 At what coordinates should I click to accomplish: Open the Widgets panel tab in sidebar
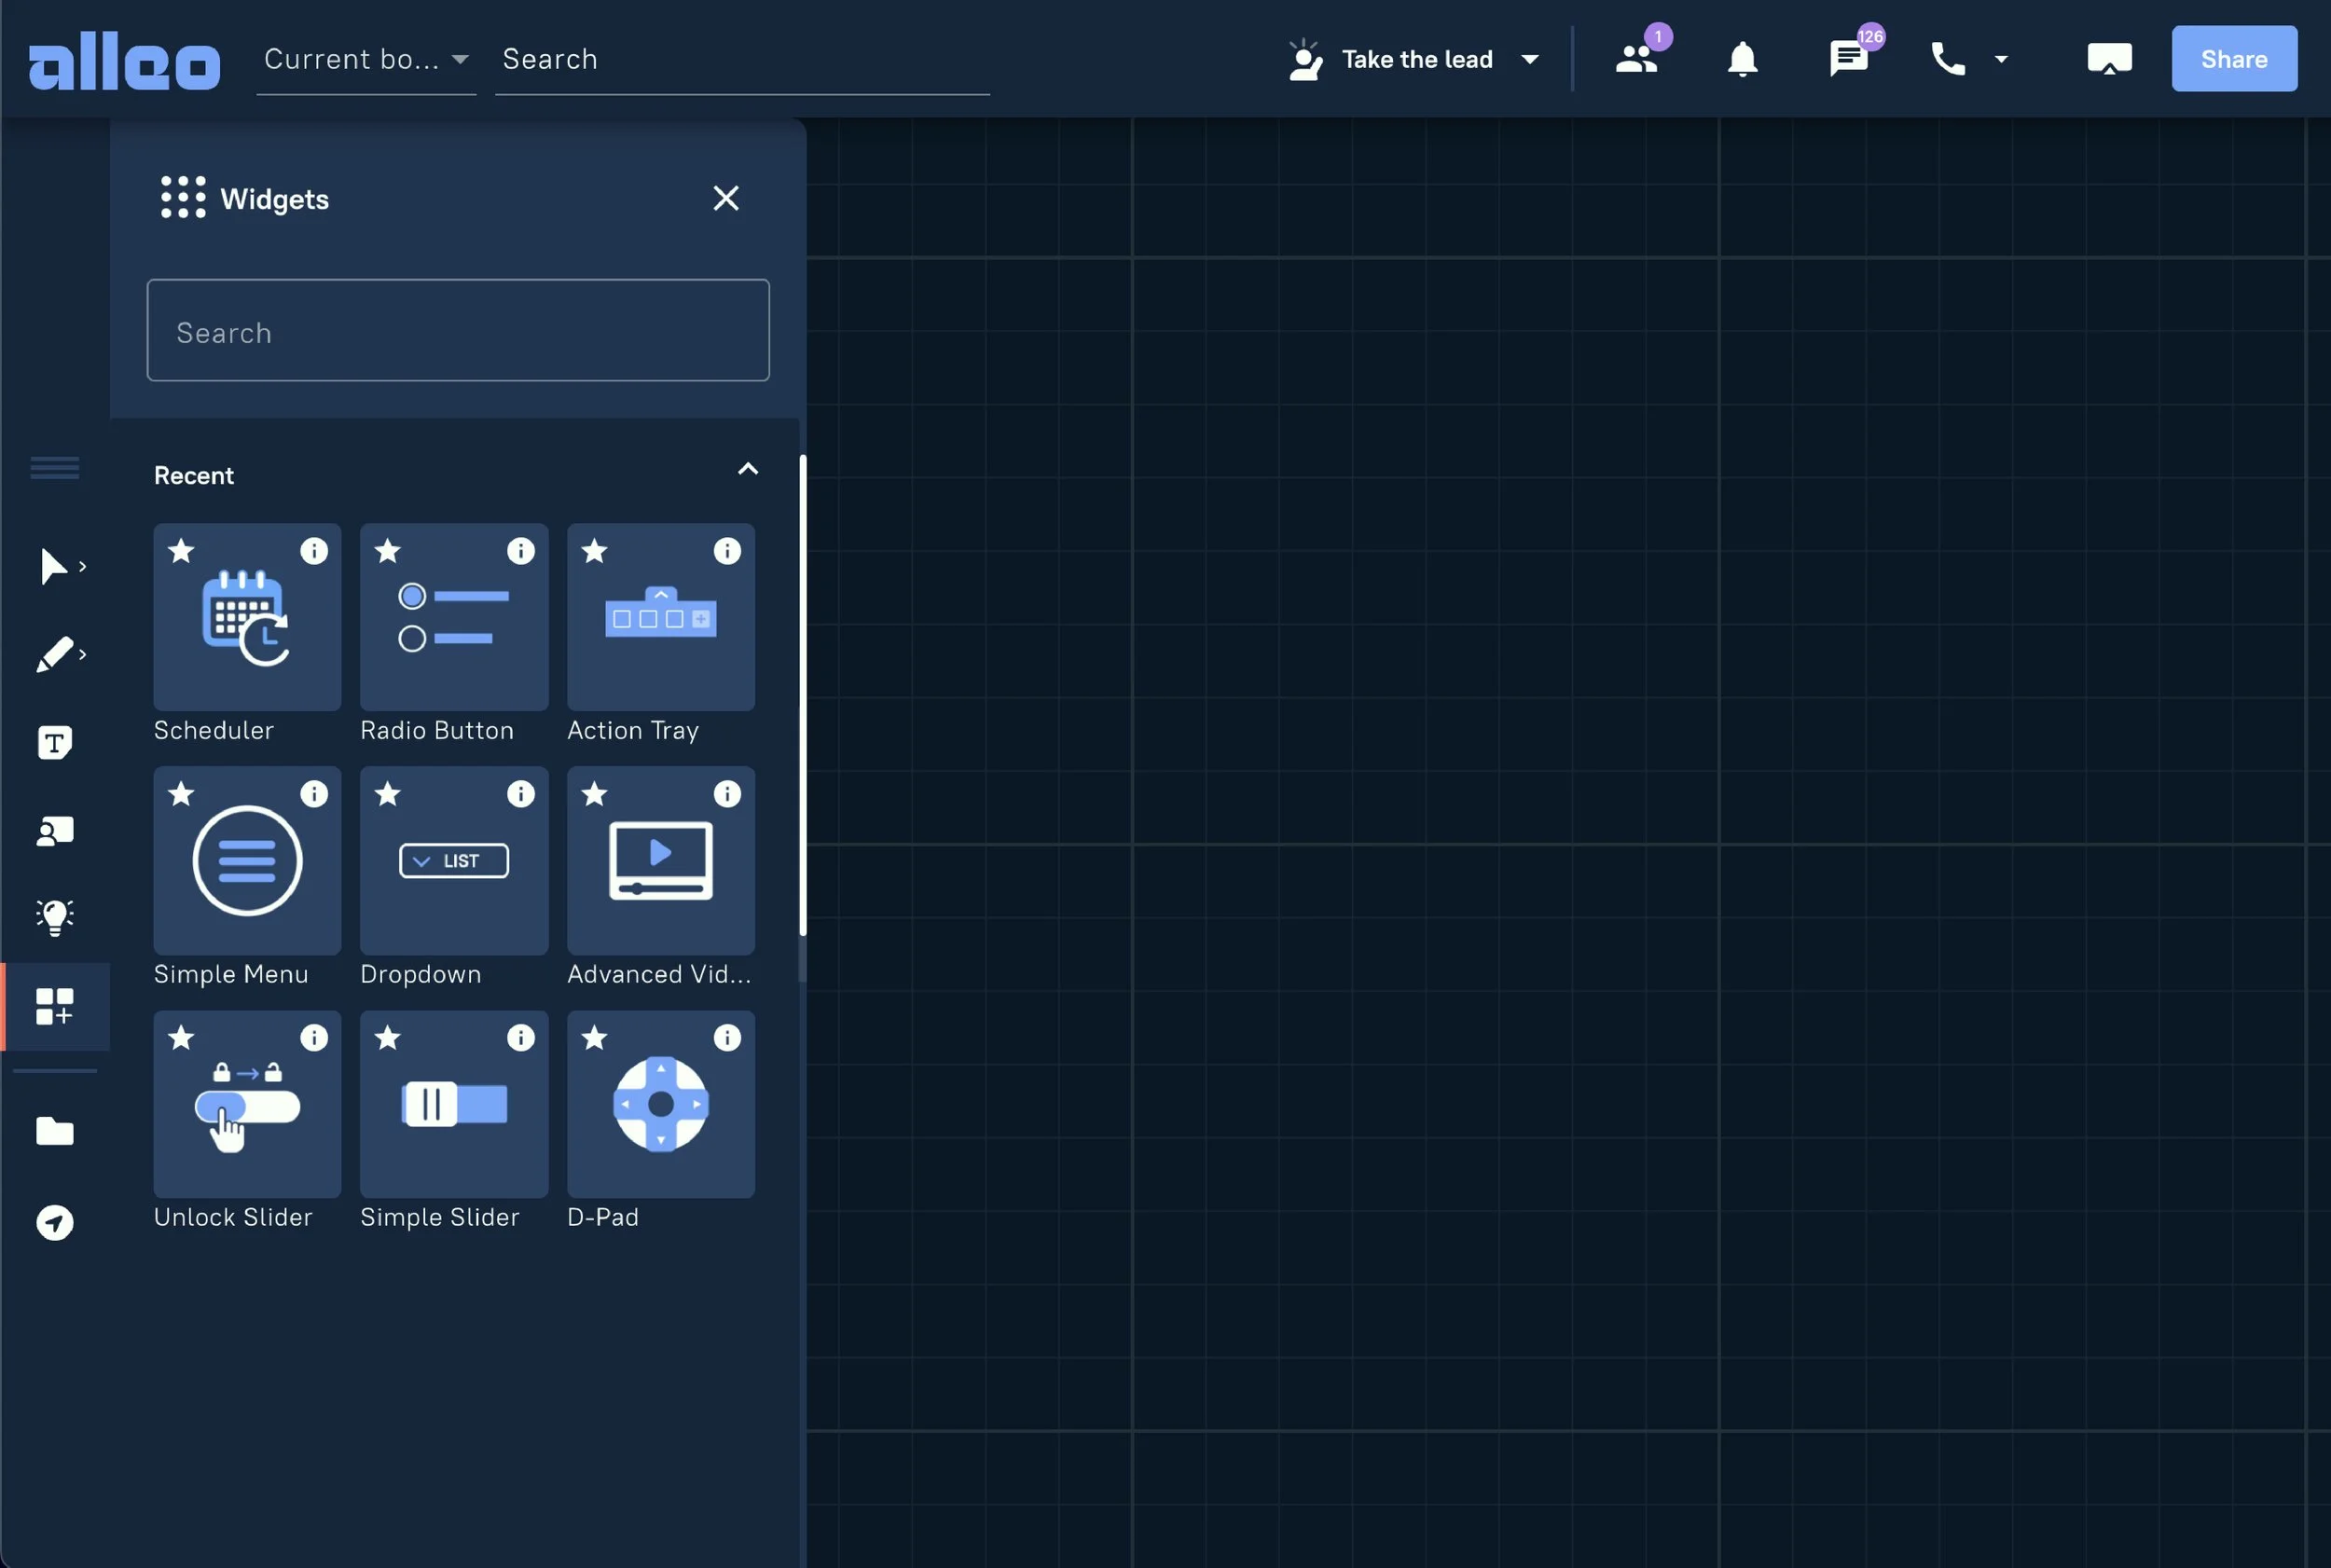(x=55, y=1008)
